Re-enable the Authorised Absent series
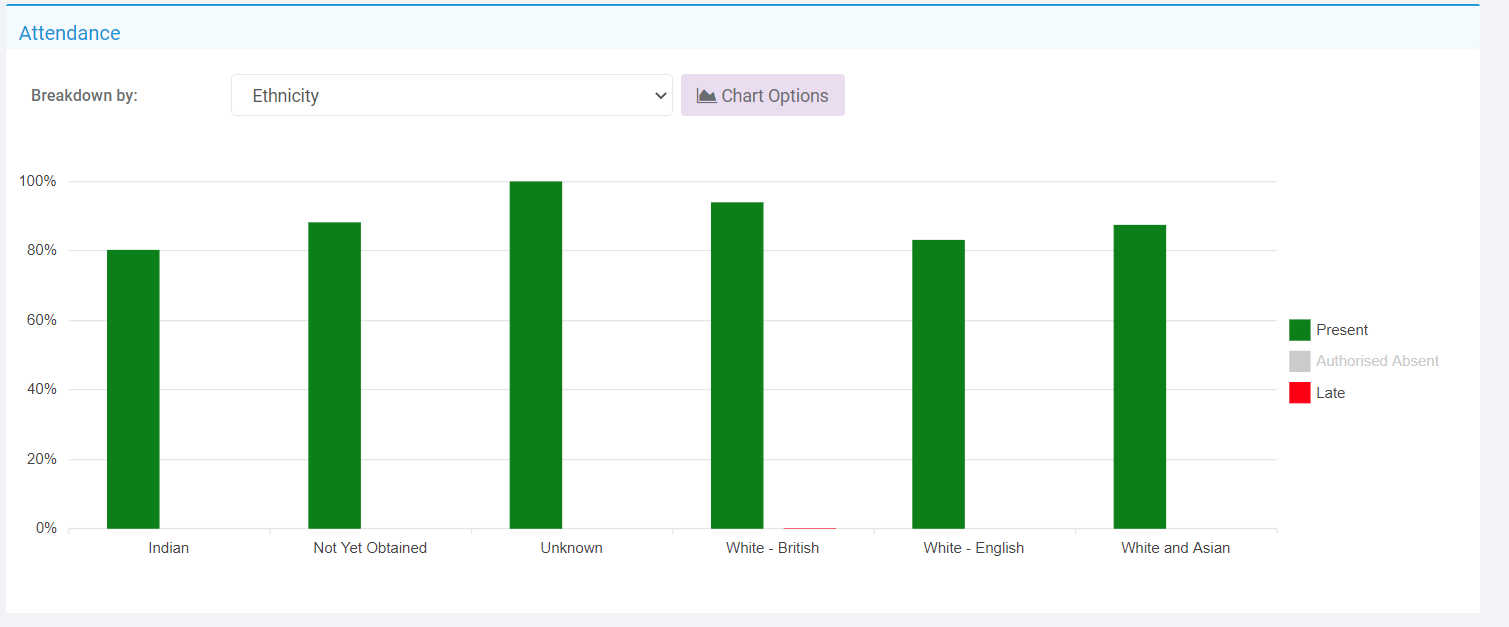 pos(1378,361)
